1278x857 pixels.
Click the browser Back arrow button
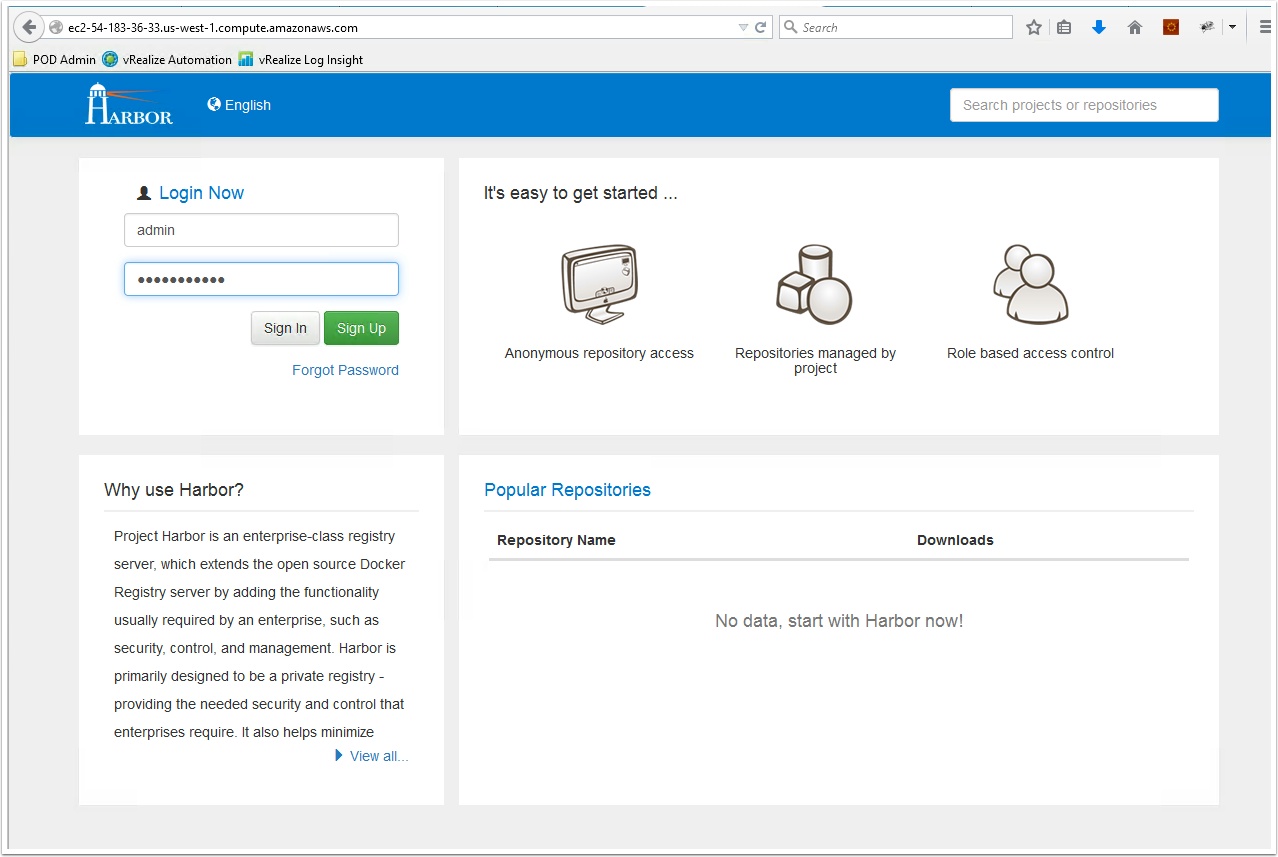click(x=29, y=27)
